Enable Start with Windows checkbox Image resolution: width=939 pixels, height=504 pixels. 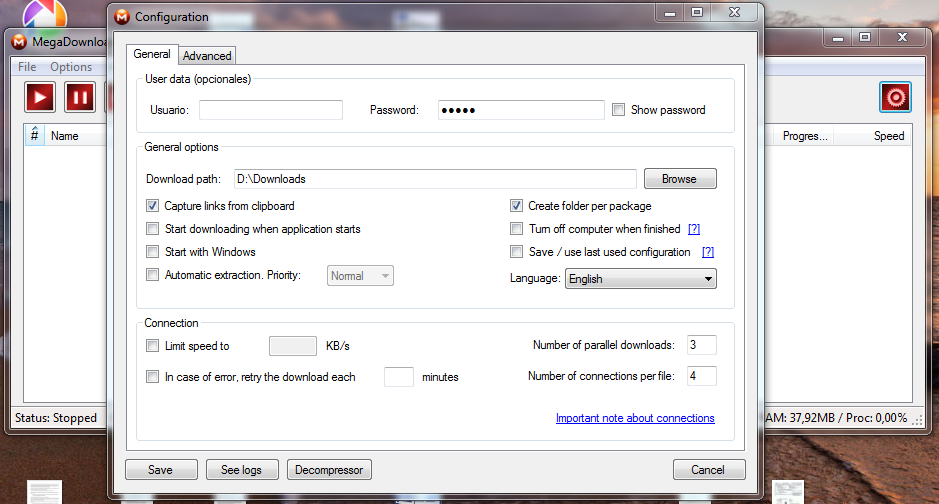coord(153,252)
